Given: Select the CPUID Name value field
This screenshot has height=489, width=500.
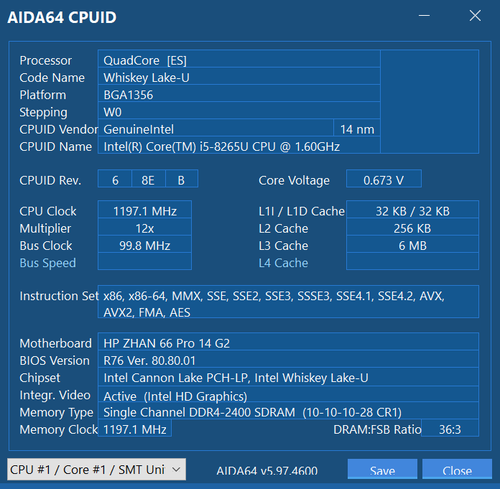Looking at the screenshot, I should tap(239, 146).
